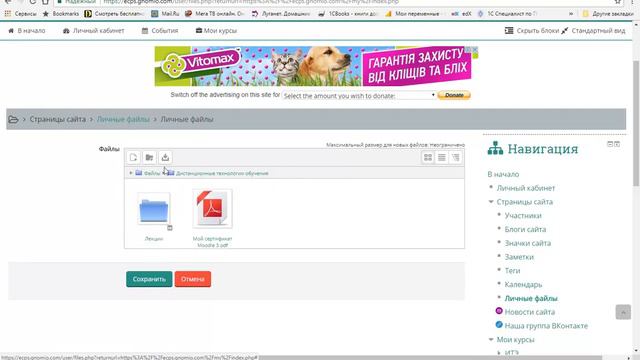This screenshot has height=360, width=640.
Task: Open the Мой сертификат Moodle PDF file
Action: pos(212,208)
